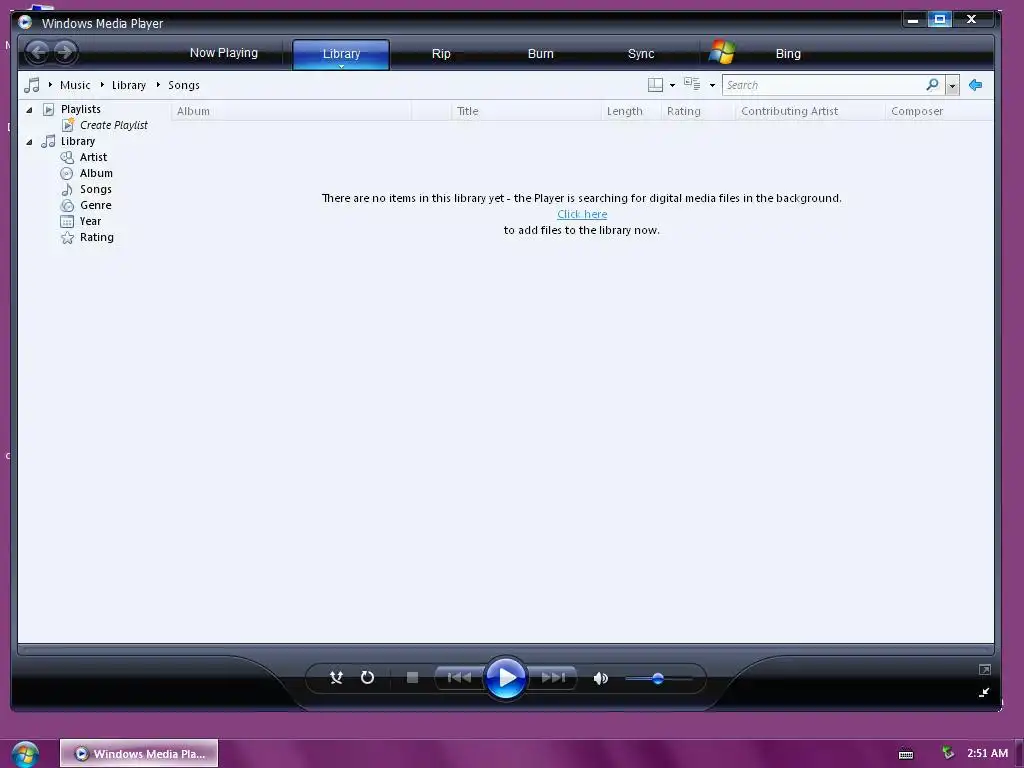The height and width of the screenshot is (768, 1024).
Task: Click the Genre icon in the tree
Action: pos(67,206)
